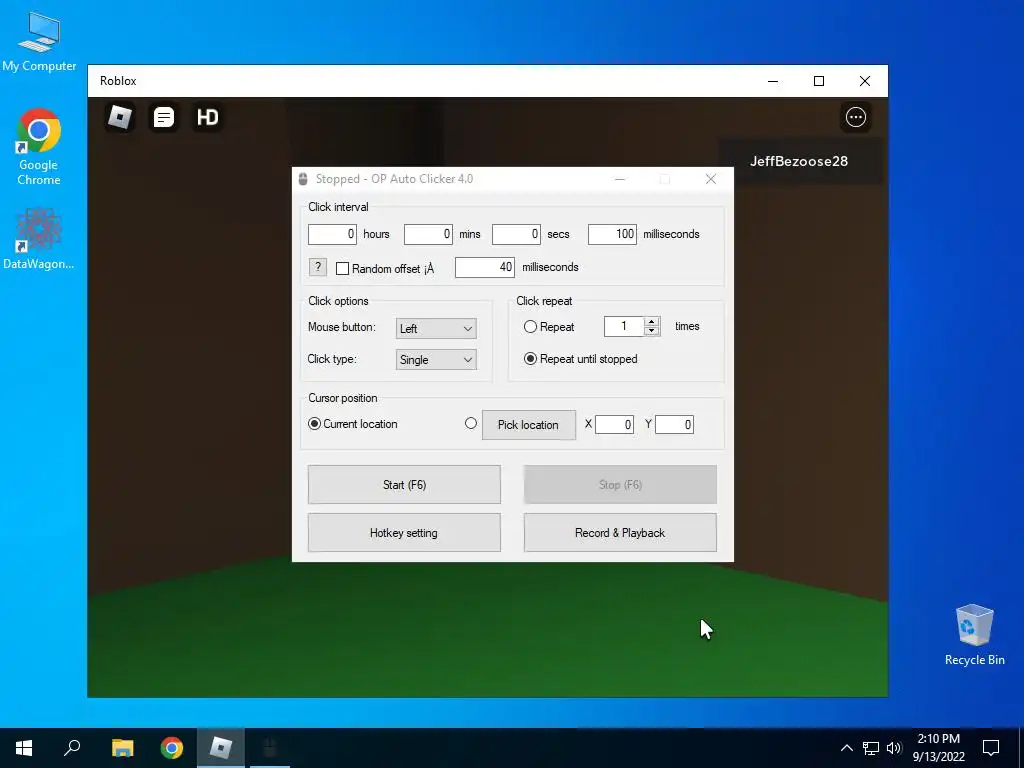Viewport: 1024px width, 768px height.
Task: Open taskbar search magnifier
Action: click(x=72, y=748)
